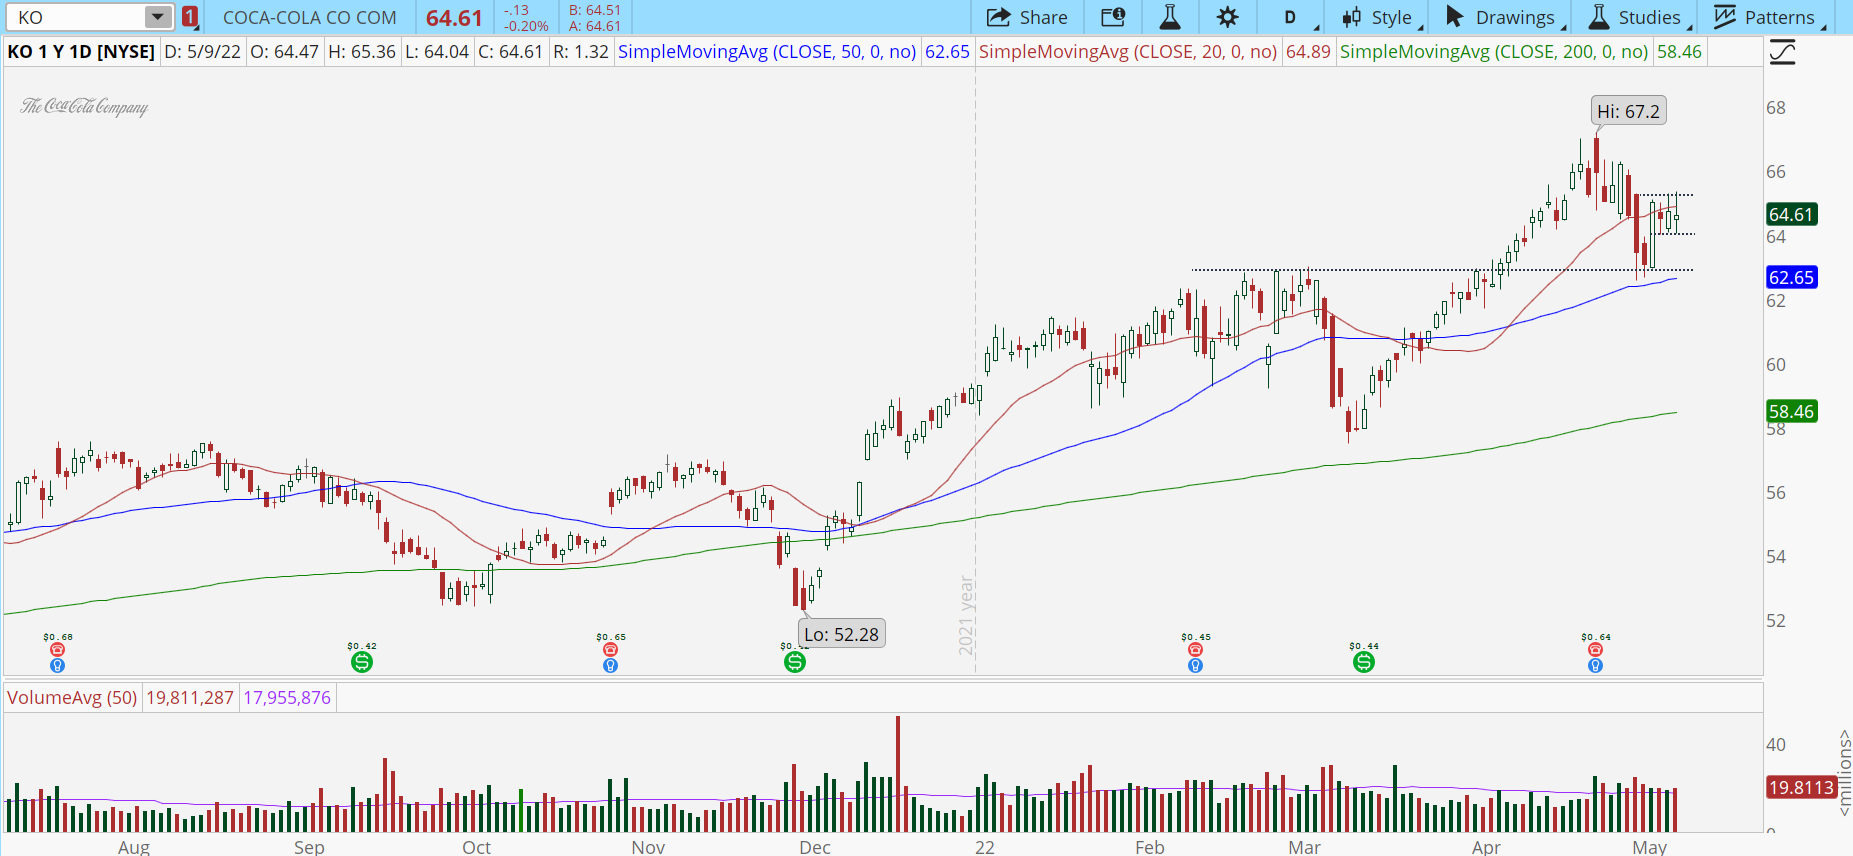Click the red alert badge beside symbol
The width and height of the screenshot is (1853, 856).
coord(190,17)
